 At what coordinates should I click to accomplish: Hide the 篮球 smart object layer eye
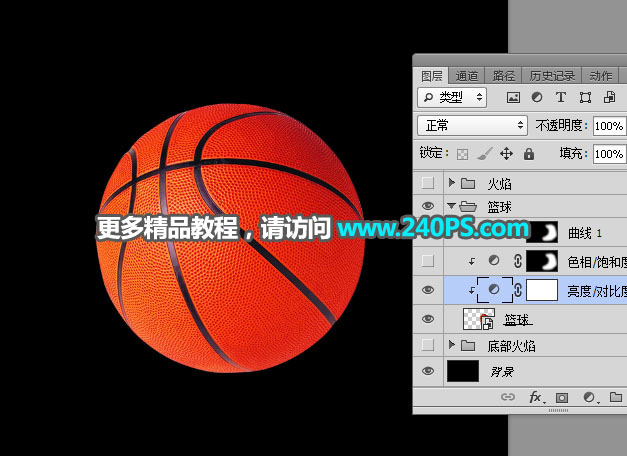click(428, 319)
